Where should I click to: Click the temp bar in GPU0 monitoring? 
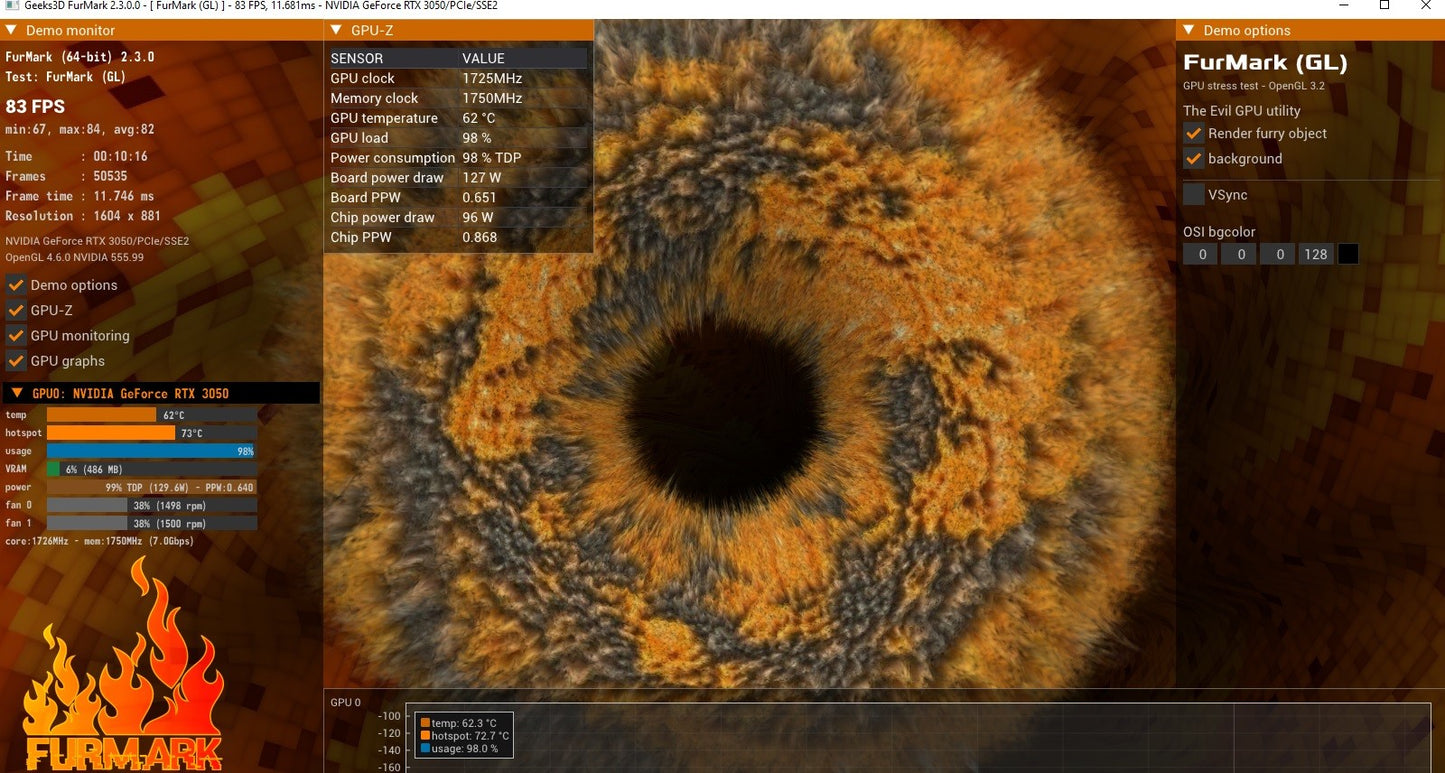click(151, 415)
